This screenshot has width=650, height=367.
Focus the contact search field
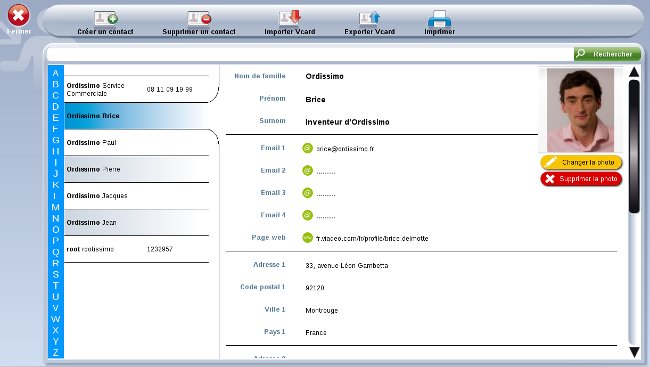point(310,54)
